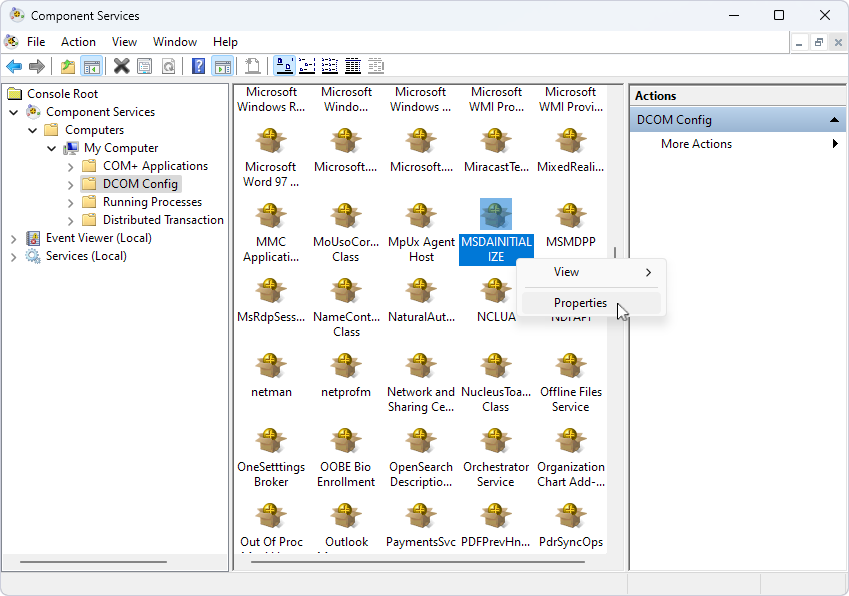This screenshot has height=596, width=849.
Task: Open Help via the blue question-mark icon
Action: click(199, 67)
